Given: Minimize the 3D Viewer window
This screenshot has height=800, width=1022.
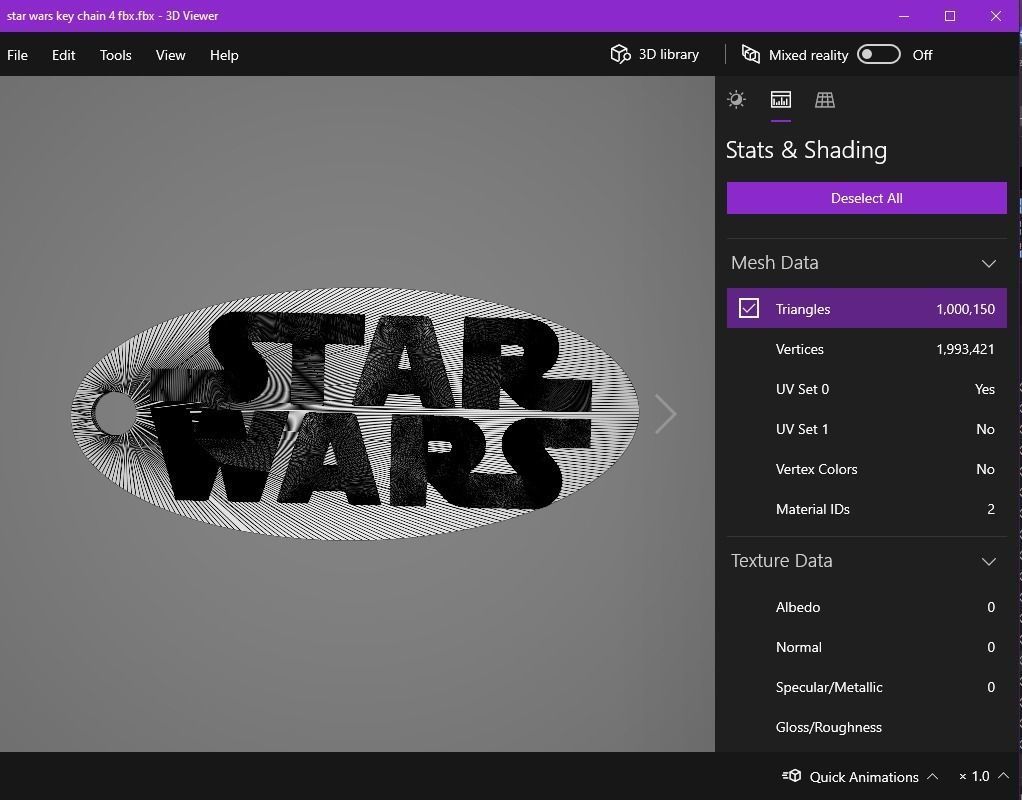Looking at the screenshot, I should pos(903,16).
